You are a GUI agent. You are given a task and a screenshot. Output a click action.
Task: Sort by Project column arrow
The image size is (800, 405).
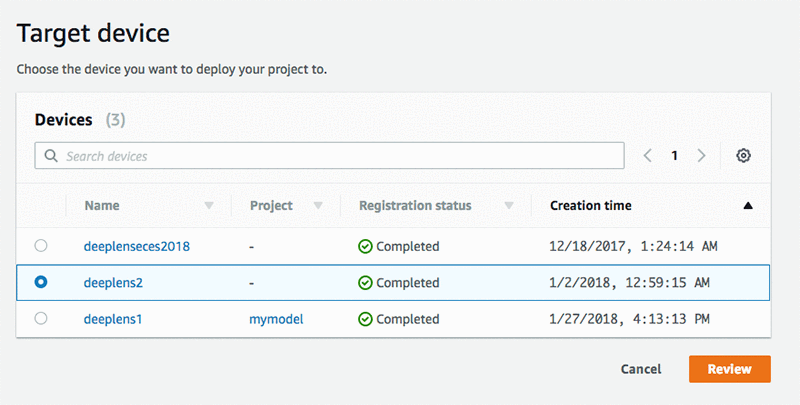[318, 206]
